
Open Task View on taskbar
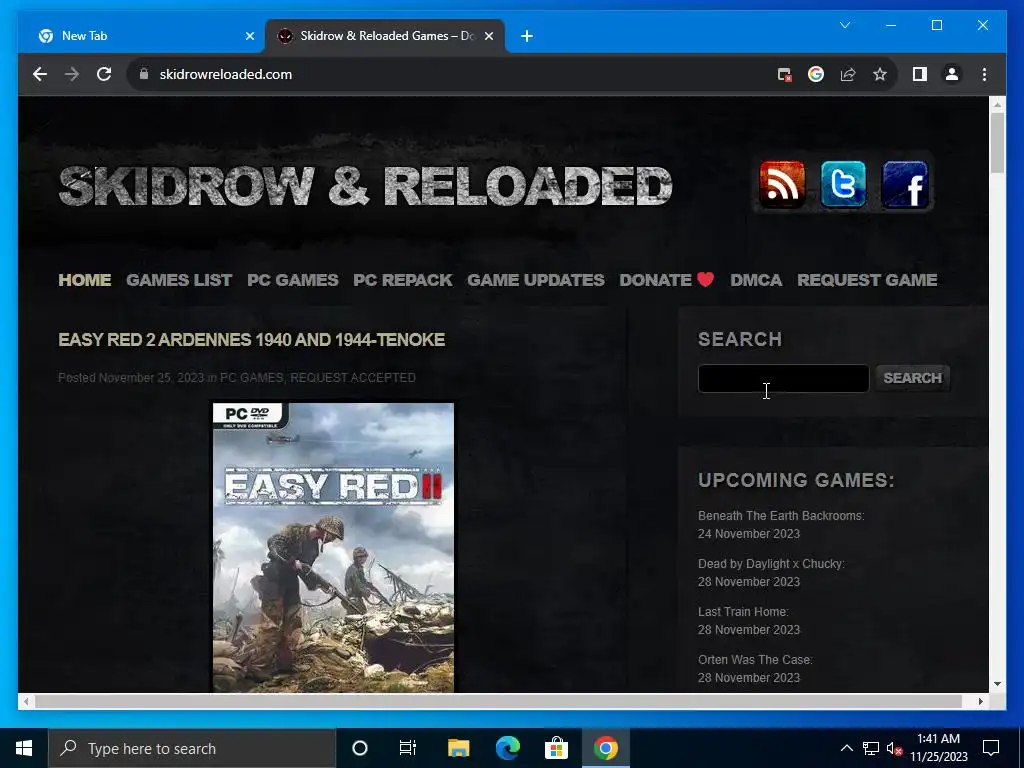point(408,748)
